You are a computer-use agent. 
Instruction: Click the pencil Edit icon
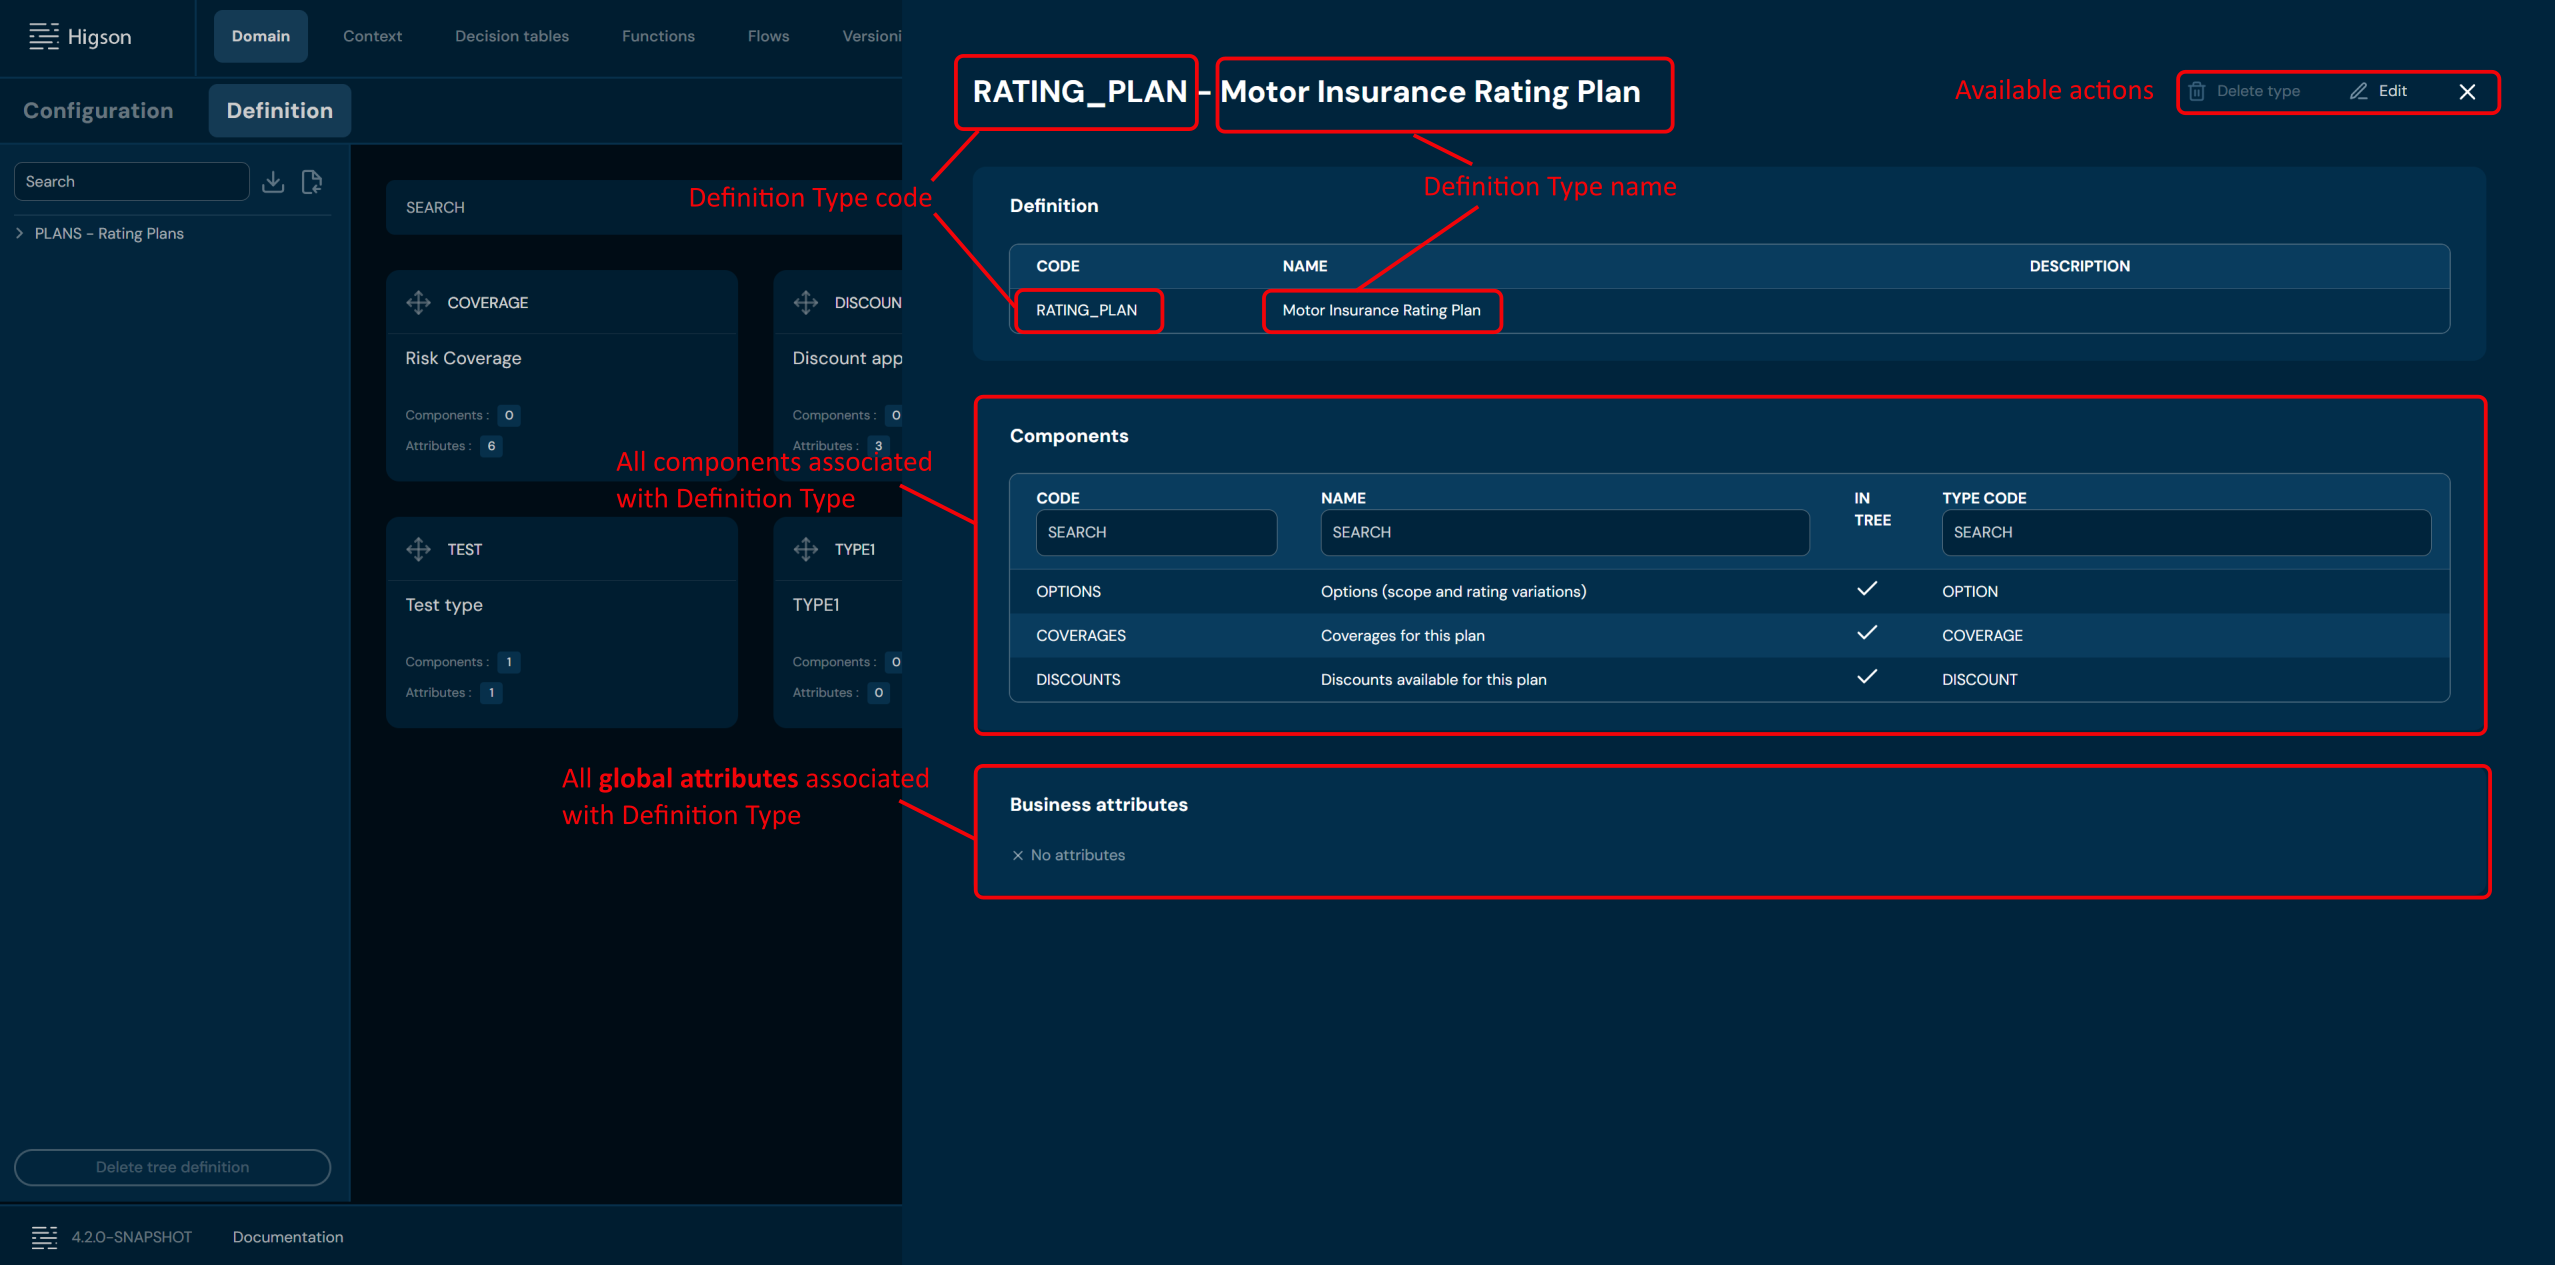pyautogui.click(x=2358, y=91)
